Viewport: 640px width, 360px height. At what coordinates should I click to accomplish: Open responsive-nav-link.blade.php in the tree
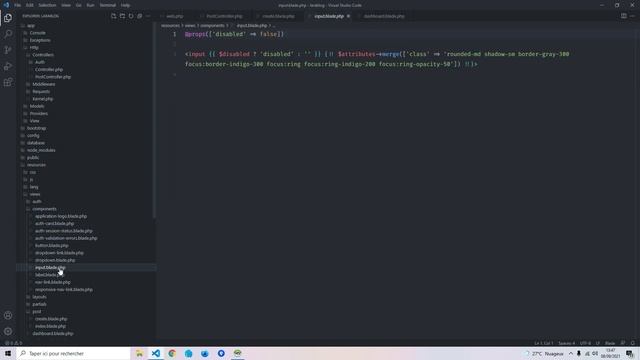tap(64, 289)
